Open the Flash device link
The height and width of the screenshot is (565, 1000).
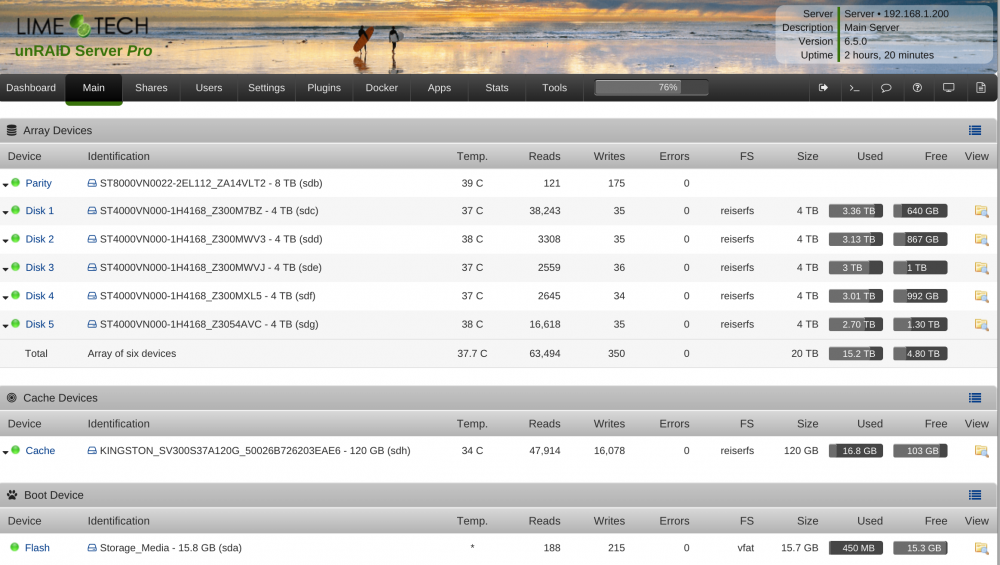click(37, 548)
